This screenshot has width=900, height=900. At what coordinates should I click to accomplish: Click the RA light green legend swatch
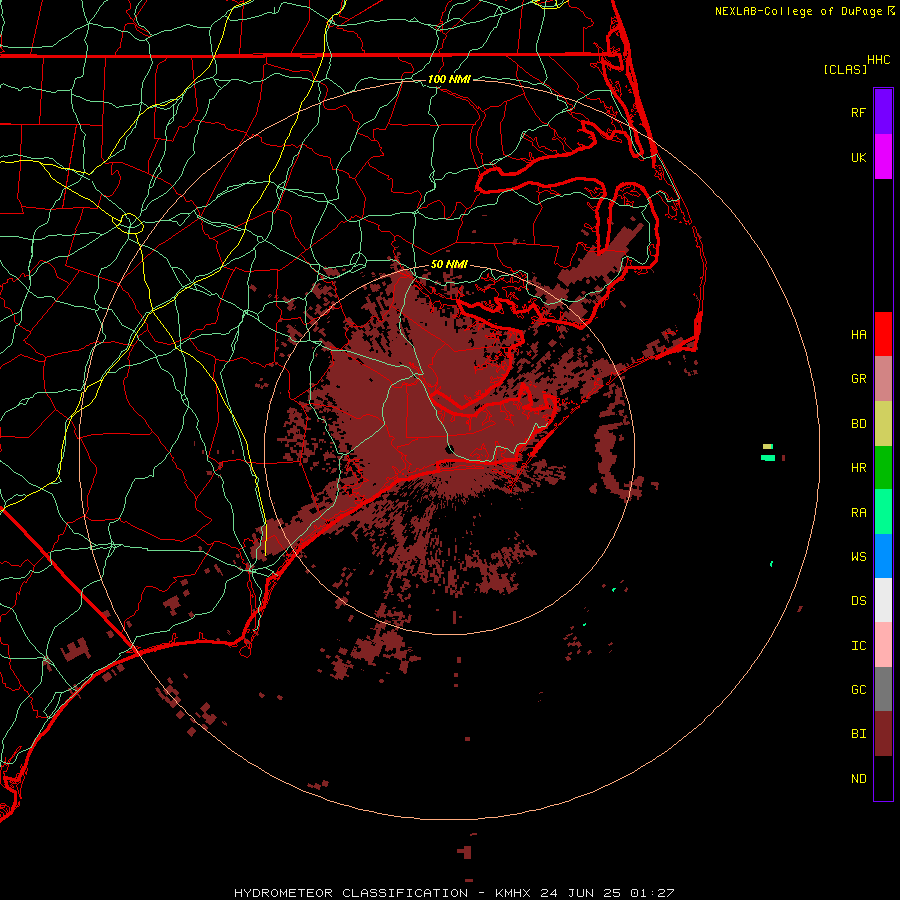click(883, 512)
